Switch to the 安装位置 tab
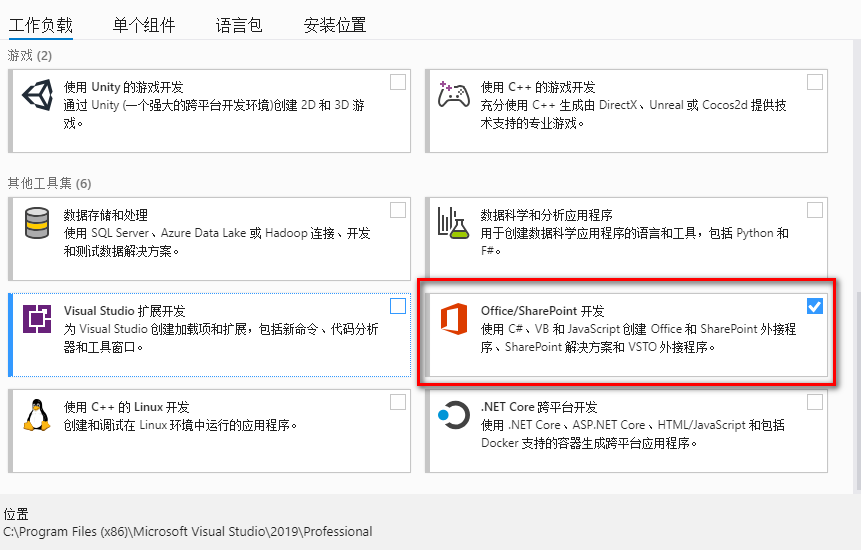Viewport: 861px width, 550px height. [x=335, y=25]
